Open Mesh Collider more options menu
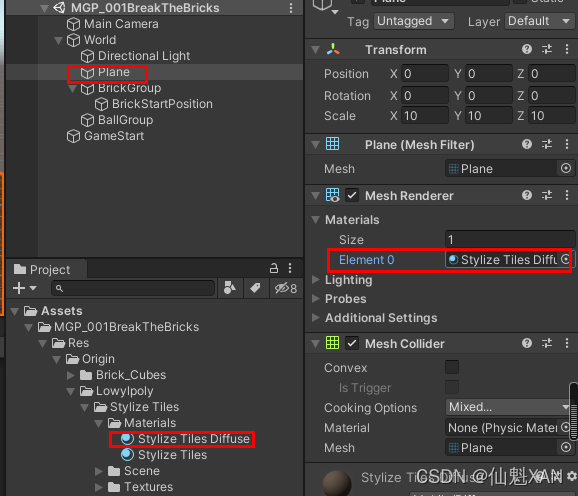Screen dimensions: 578x496 point(567,343)
